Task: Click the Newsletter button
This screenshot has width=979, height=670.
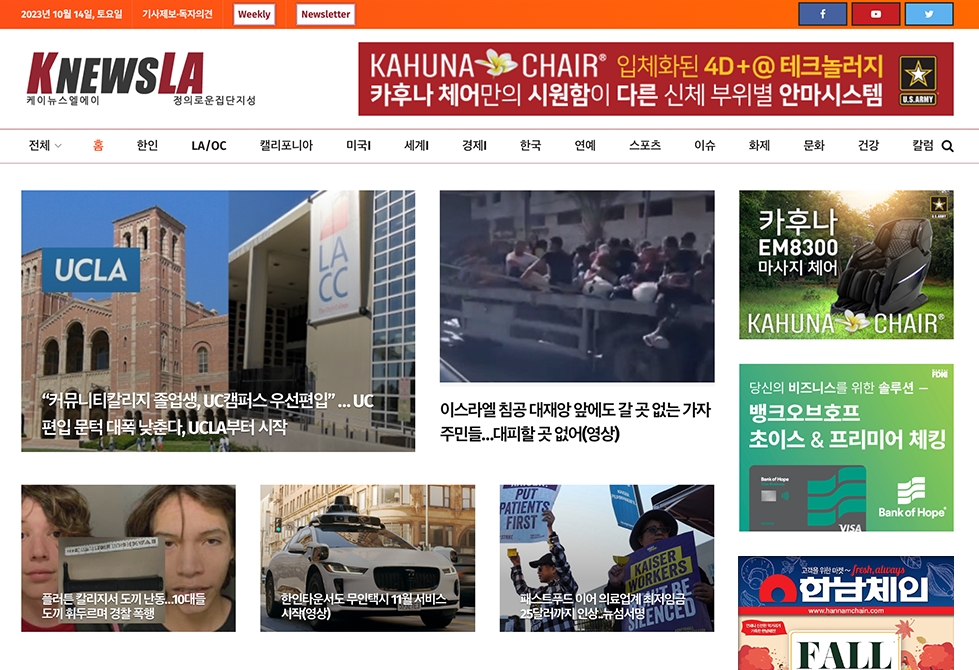Action: point(325,14)
